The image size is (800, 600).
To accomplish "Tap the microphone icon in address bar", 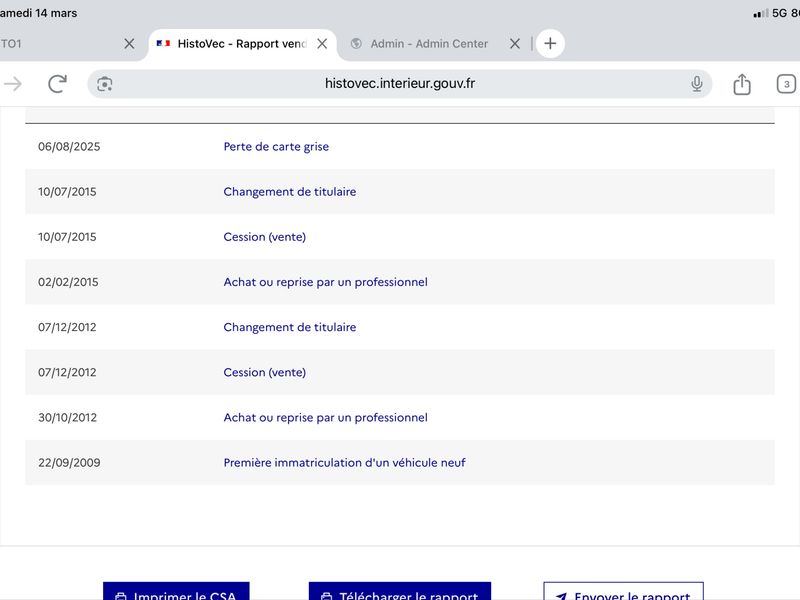I will click(x=696, y=84).
